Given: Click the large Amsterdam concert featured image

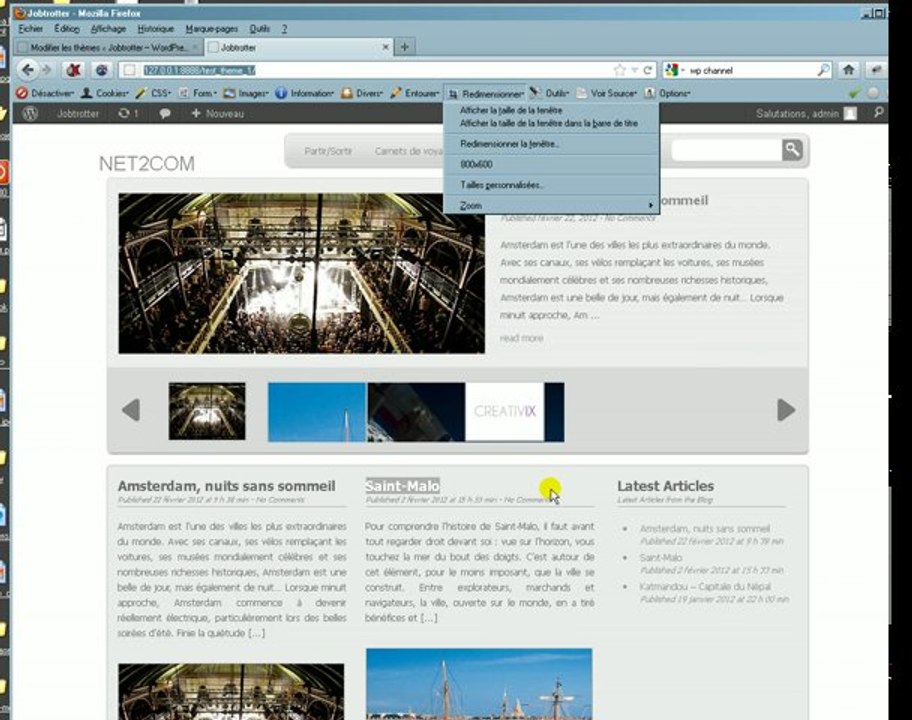Looking at the screenshot, I should 301,273.
